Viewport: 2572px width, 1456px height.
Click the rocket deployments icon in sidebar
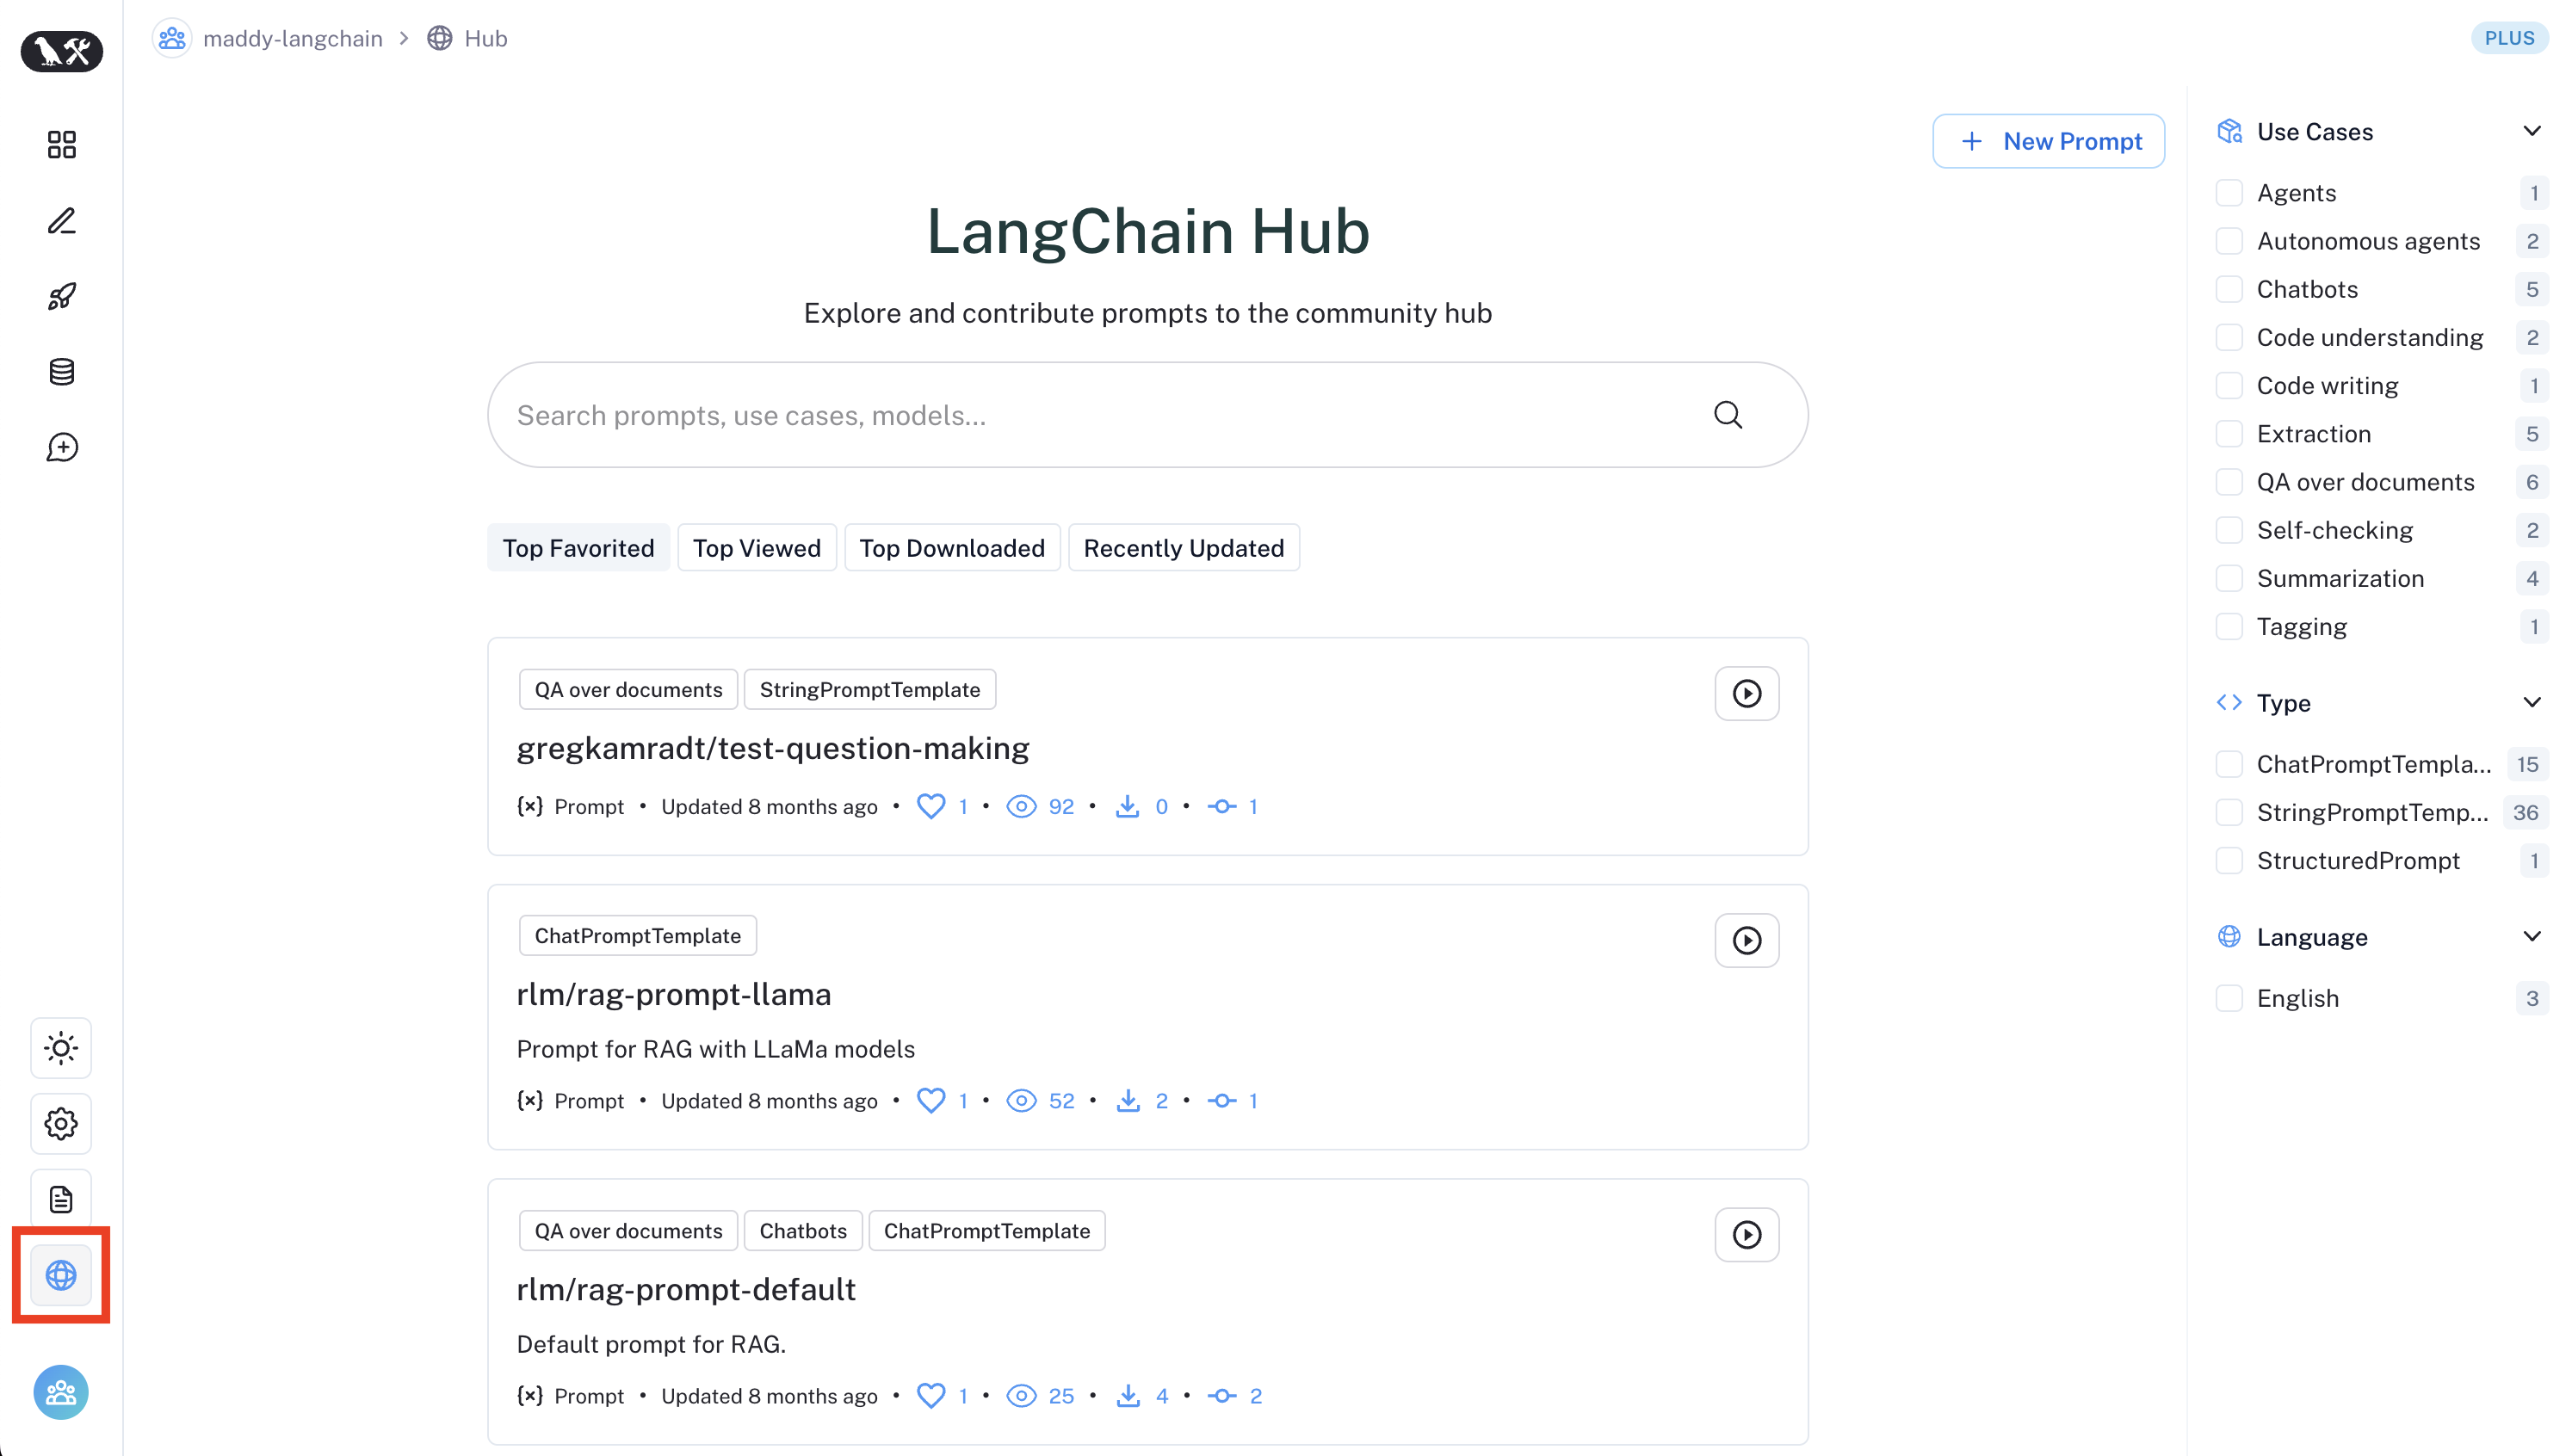coord(61,296)
